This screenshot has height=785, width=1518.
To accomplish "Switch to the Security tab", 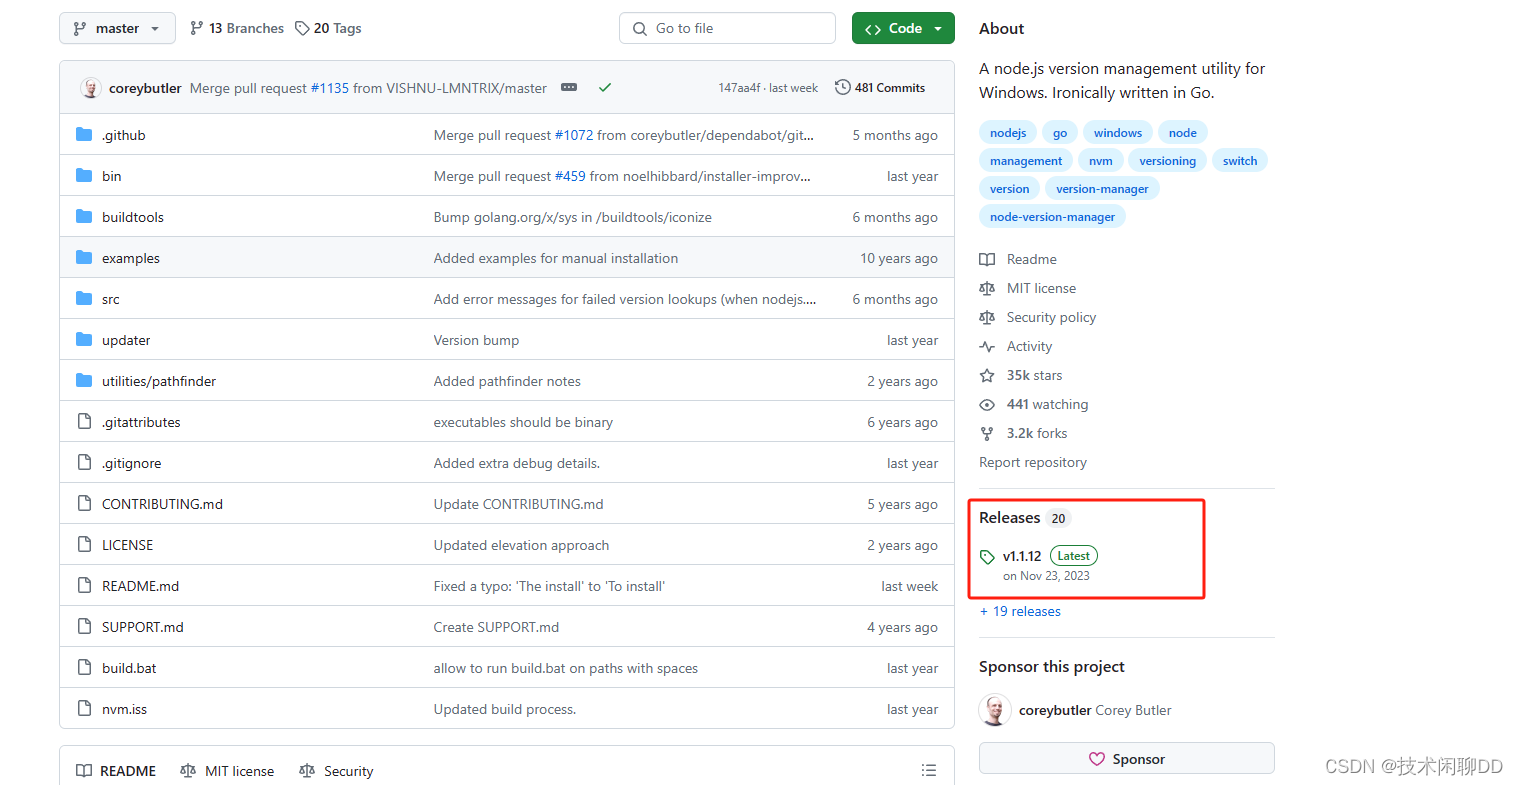I will coord(336,771).
